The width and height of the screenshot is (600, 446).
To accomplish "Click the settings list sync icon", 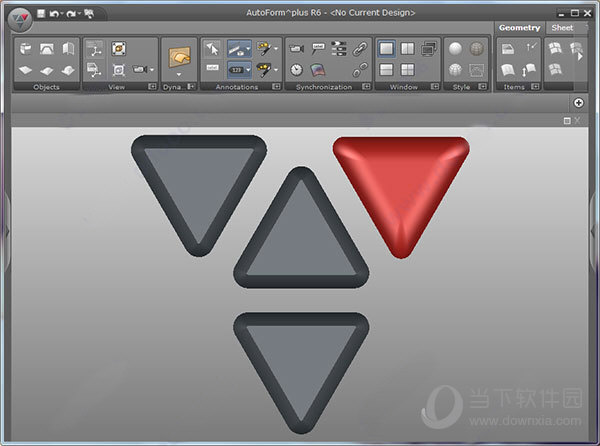I will pyautogui.click(x=339, y=49).
